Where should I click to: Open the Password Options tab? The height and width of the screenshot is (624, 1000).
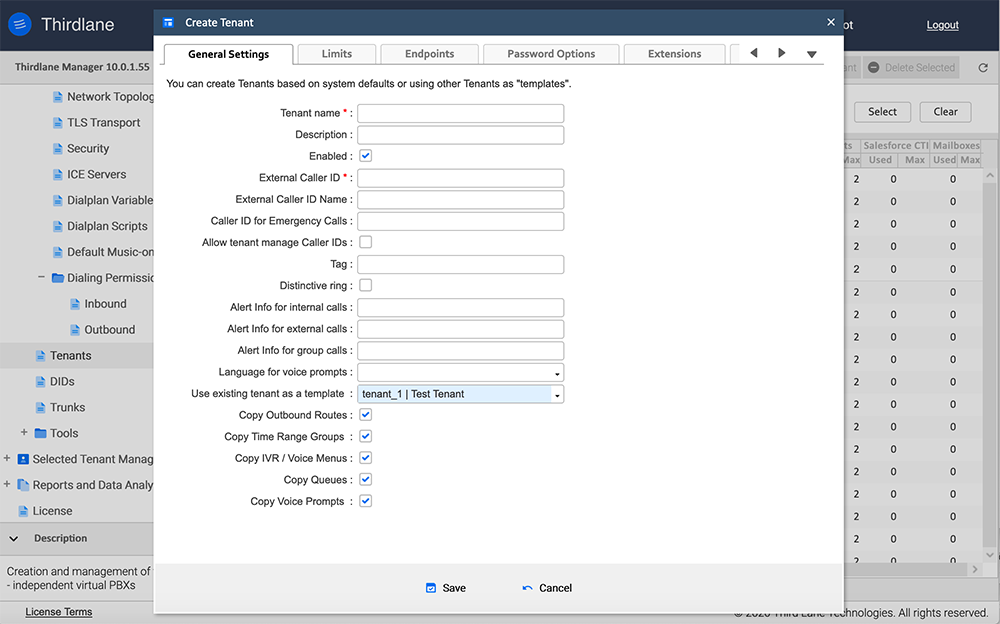click(551, 54)
